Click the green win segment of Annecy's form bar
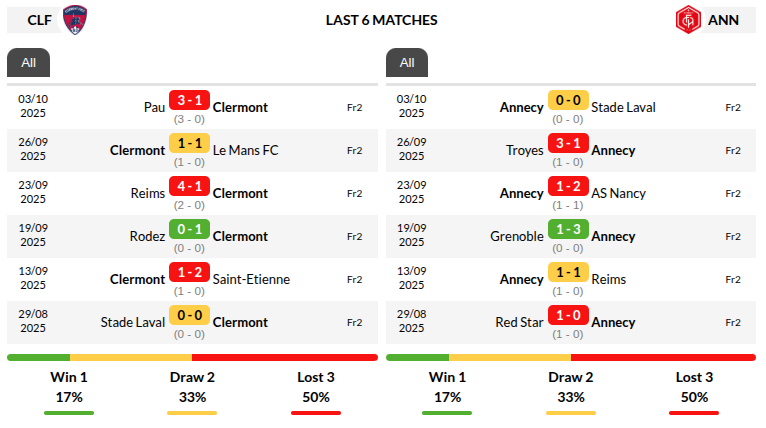Viewport: 766px width, 428px height. pyautogui.click(x=417, y=357)
